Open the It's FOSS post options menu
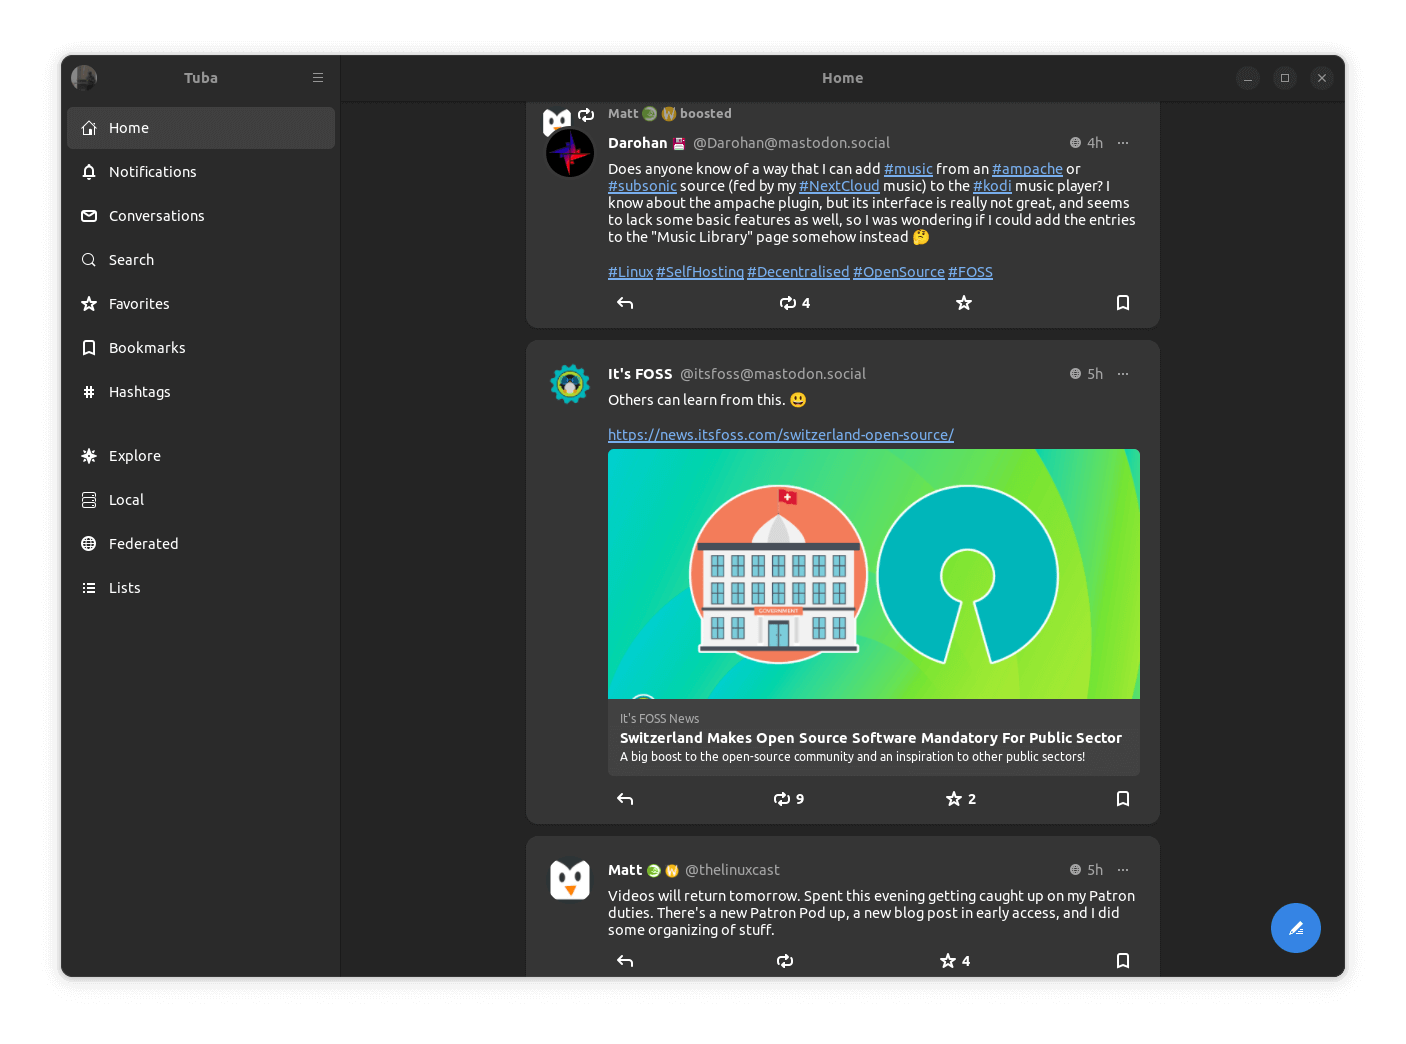The height and width of the screenshot is (1044, 1406). click(x=1122, y=373)
